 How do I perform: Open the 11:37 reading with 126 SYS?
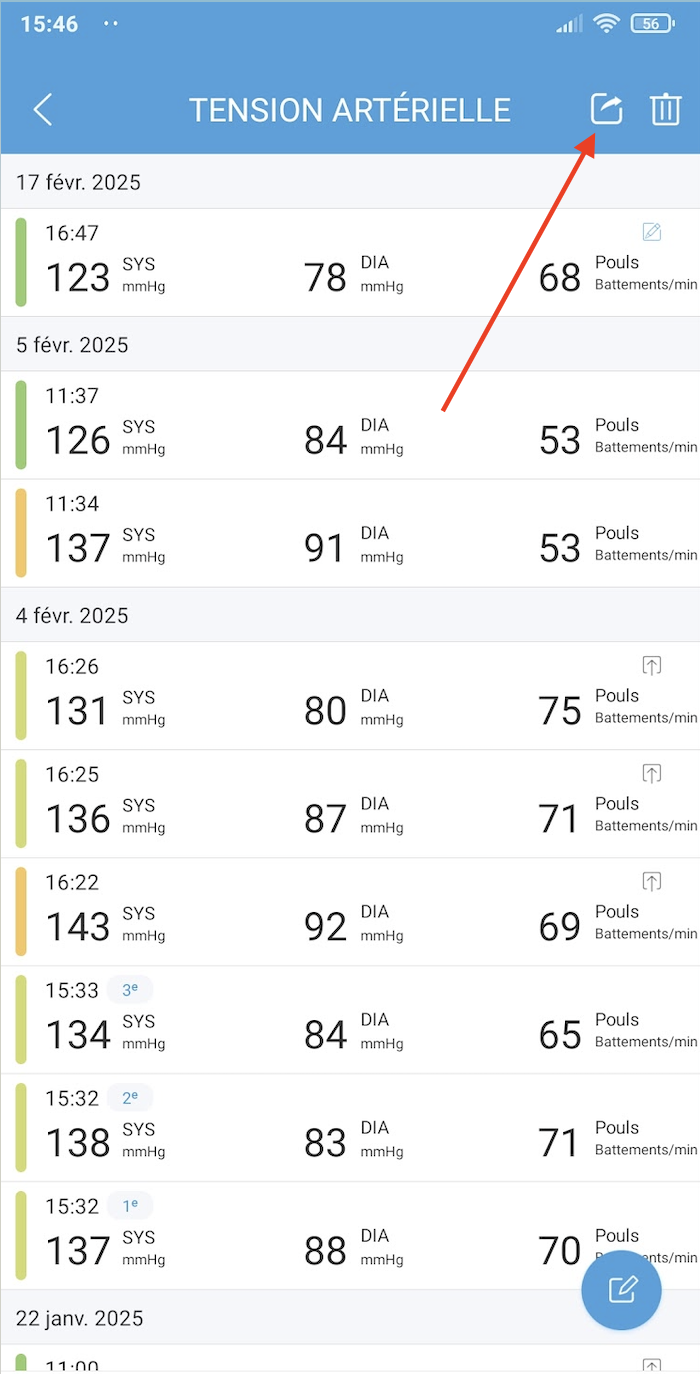[350, 425]
